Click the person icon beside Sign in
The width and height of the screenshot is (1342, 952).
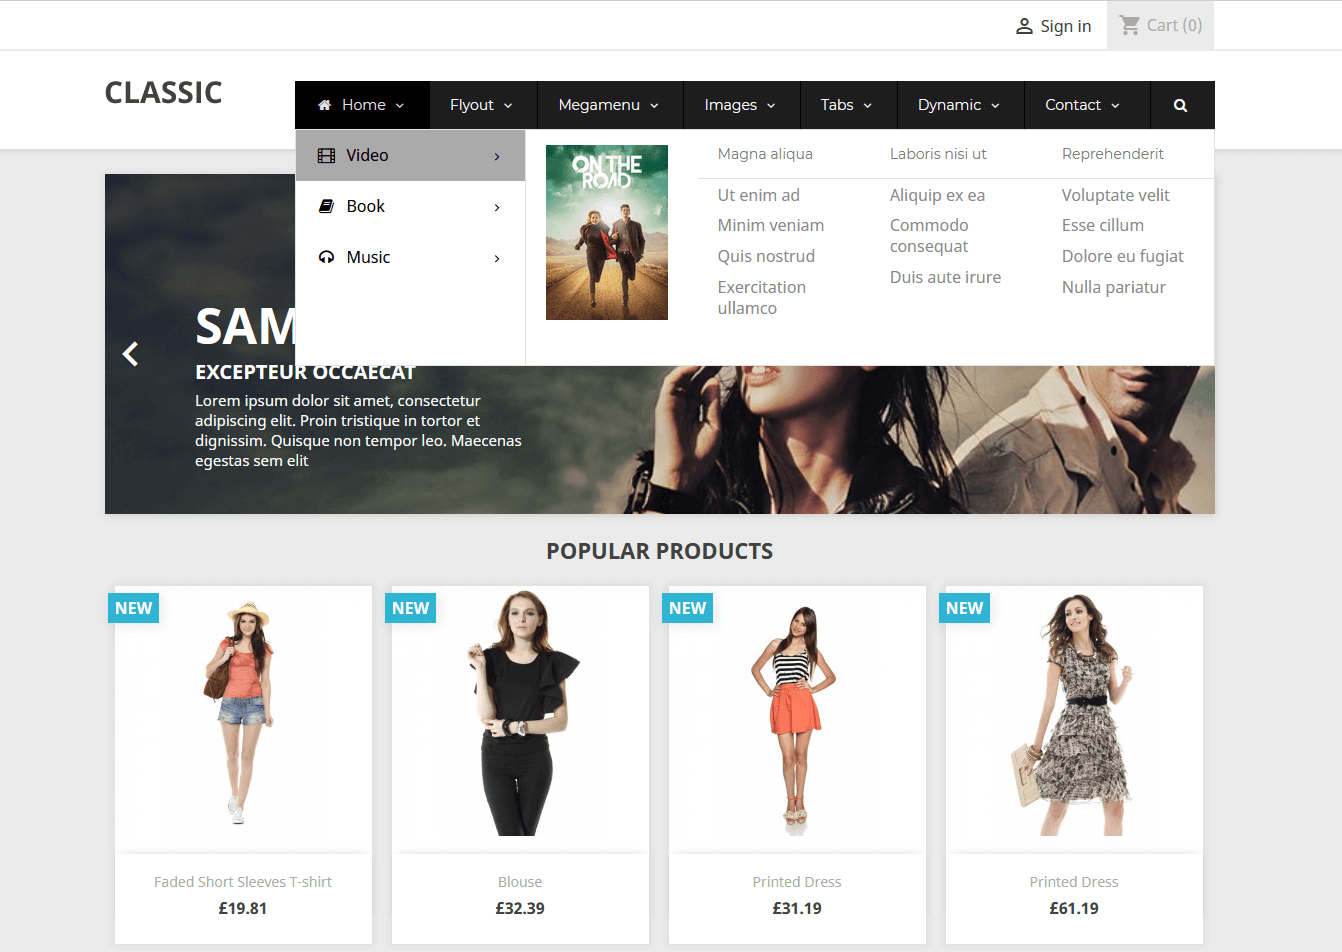tap(1024, 26)
